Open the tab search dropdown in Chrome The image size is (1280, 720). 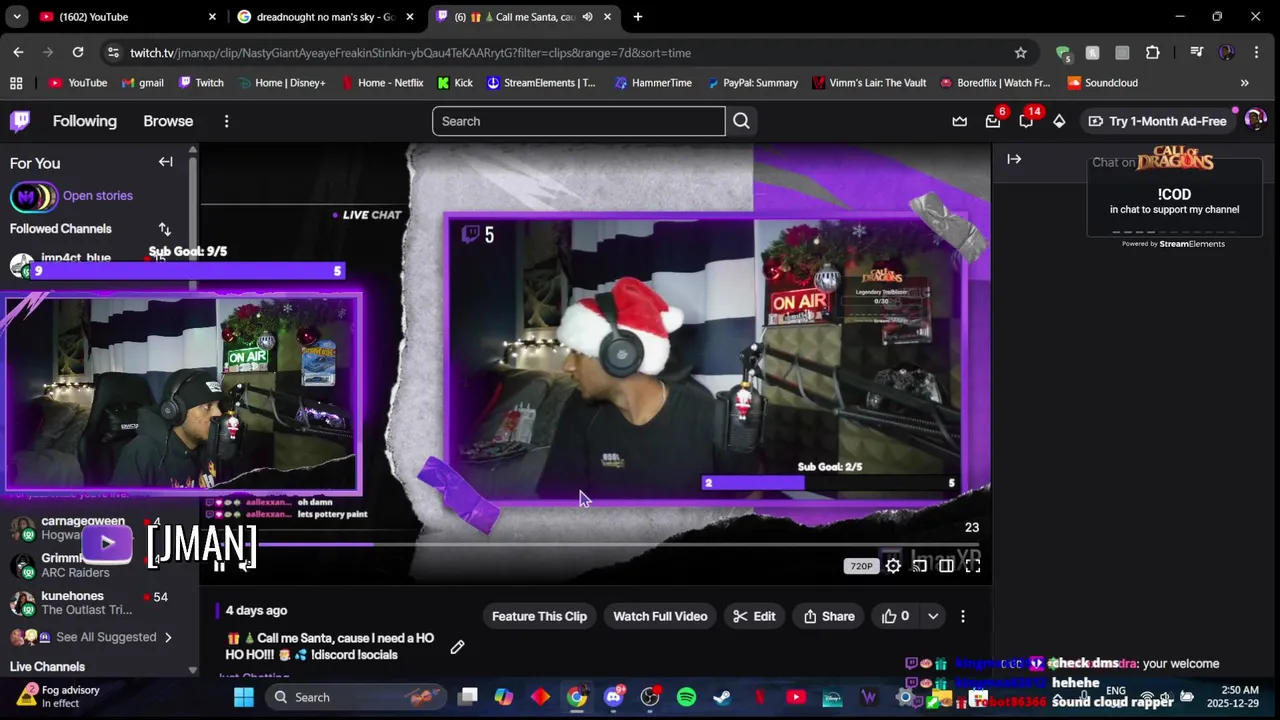pos(17,17)
